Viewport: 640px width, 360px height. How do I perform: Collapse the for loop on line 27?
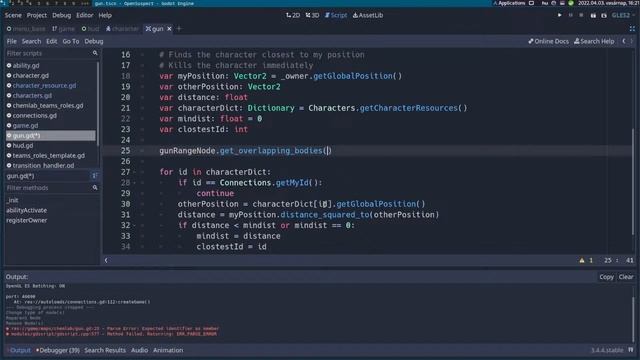click(x=135, y=172)
